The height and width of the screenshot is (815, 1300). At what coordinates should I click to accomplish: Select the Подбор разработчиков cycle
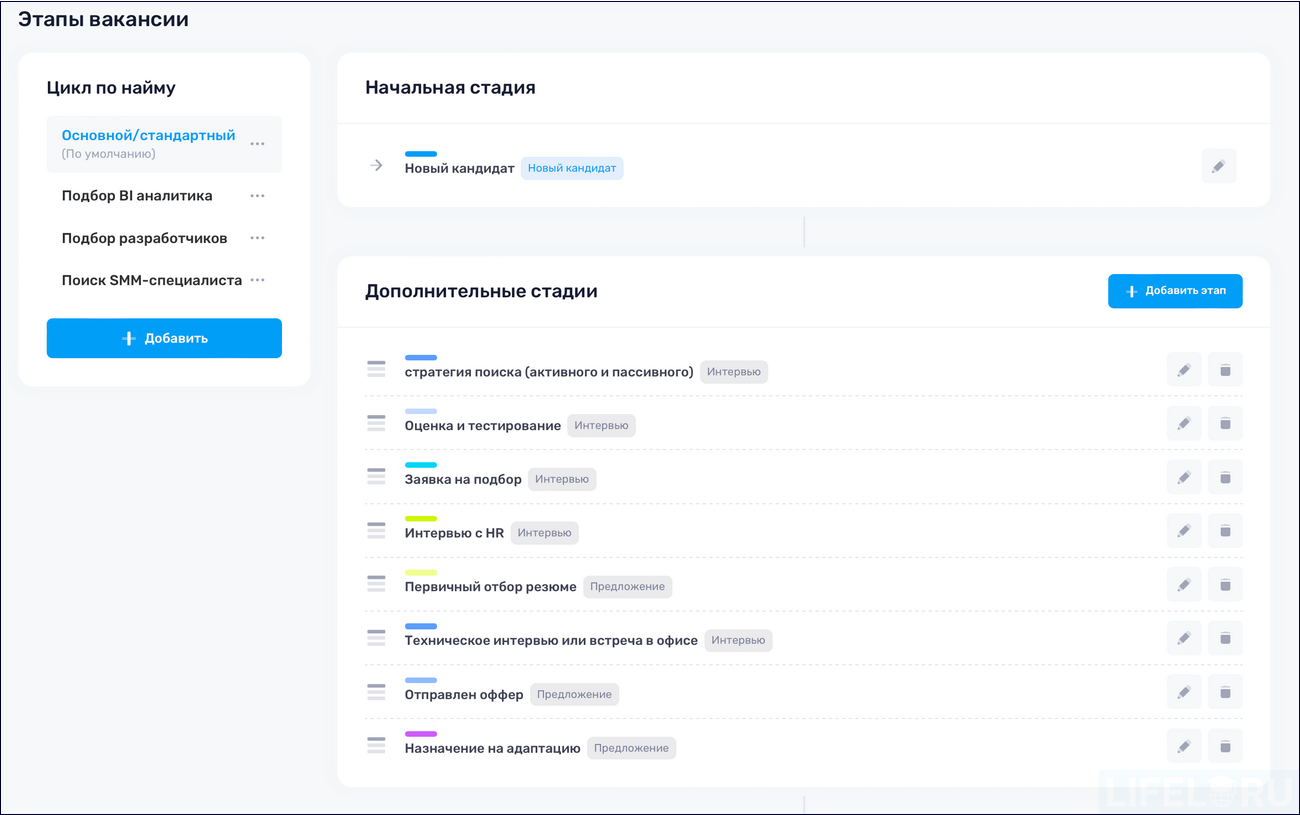coord(144,238)
